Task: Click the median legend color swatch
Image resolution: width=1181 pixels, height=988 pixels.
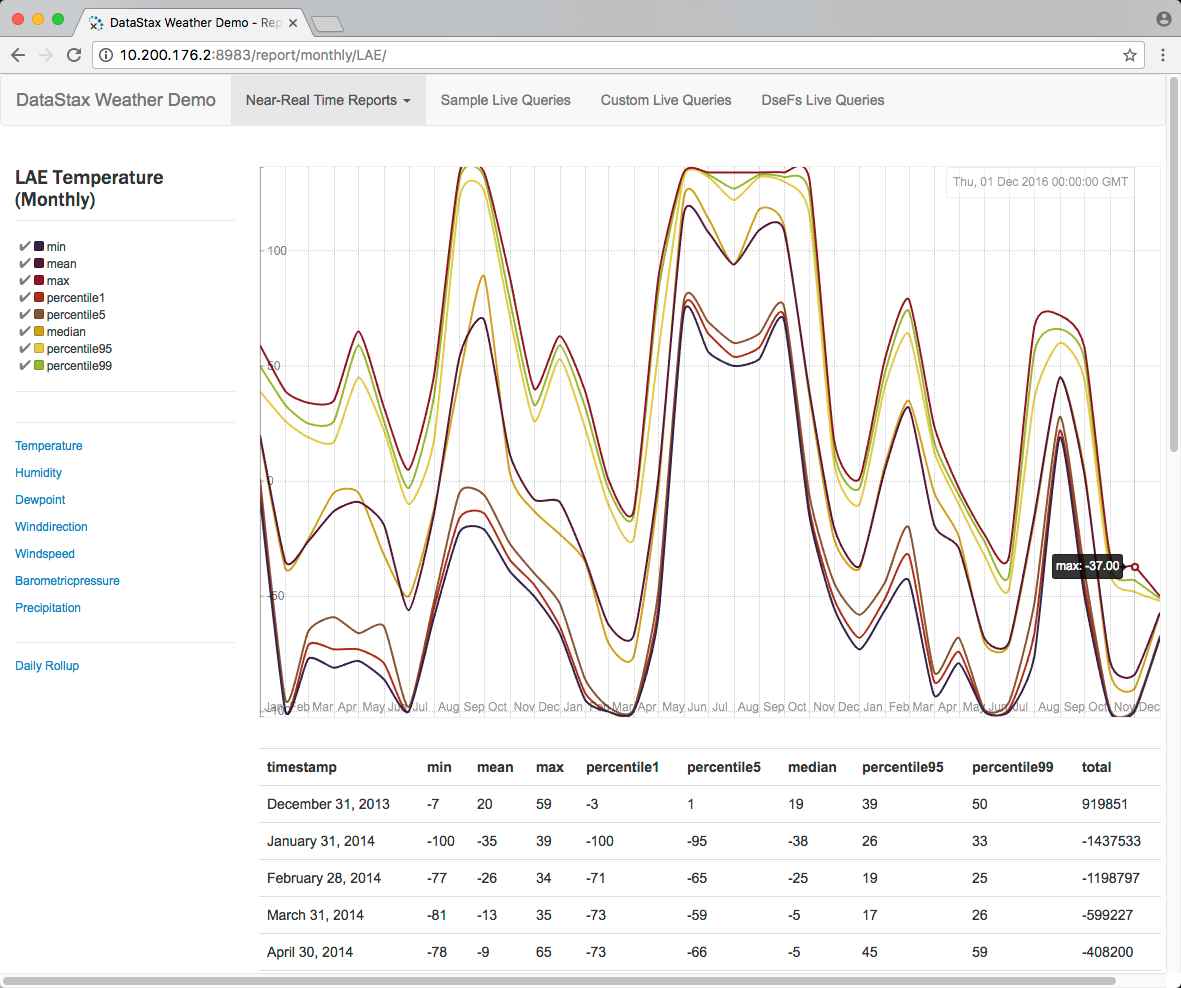Action: 39,332
